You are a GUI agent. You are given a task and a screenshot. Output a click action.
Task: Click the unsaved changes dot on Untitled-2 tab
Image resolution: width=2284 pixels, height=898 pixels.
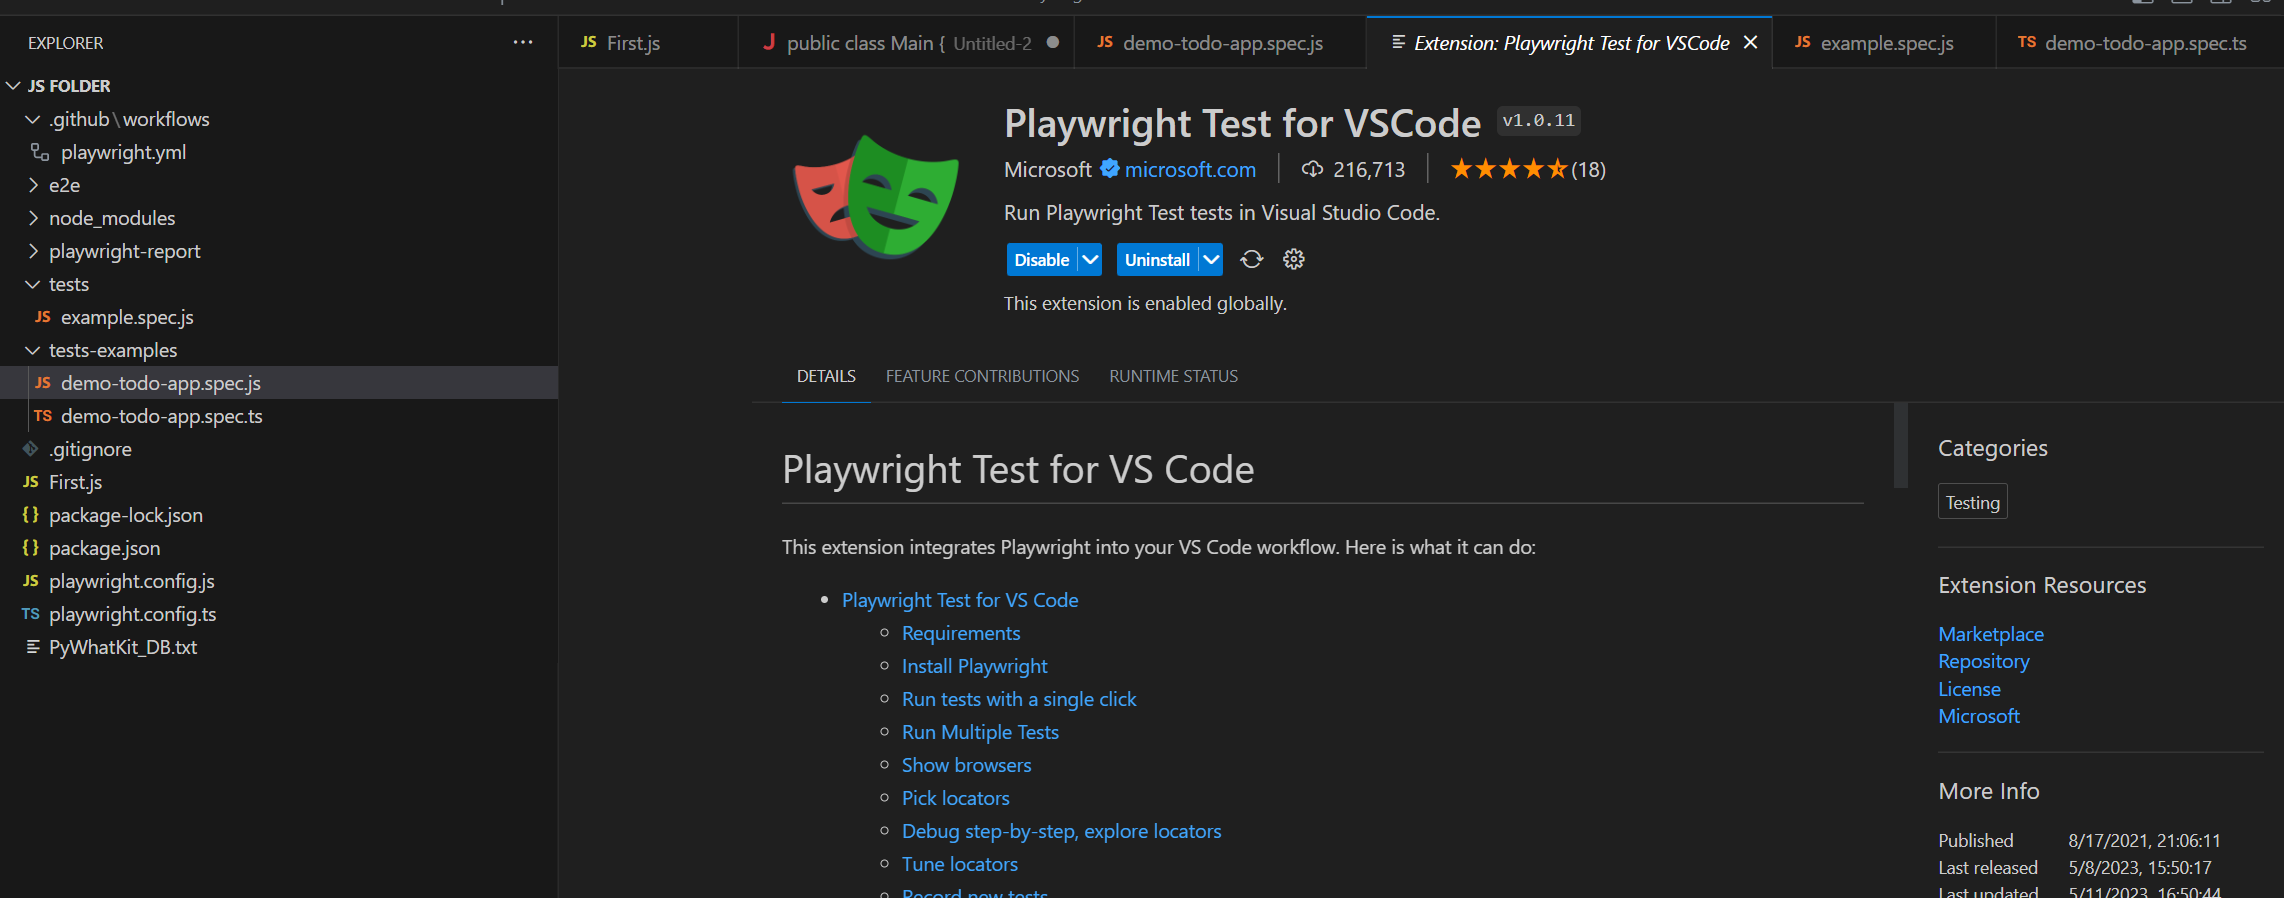tap(1052, 43)
